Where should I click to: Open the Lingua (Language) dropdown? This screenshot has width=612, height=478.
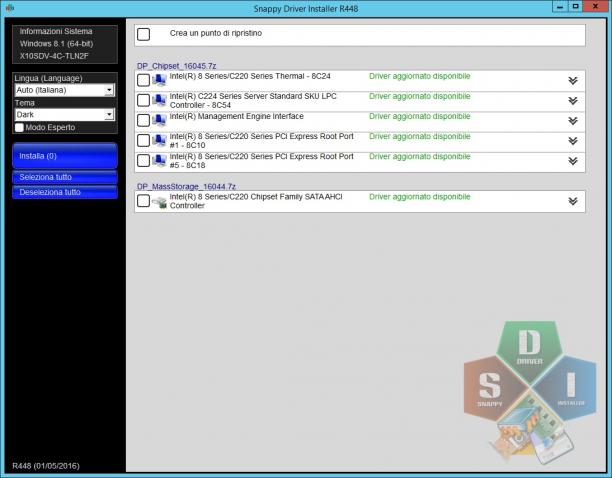[65, 90]
